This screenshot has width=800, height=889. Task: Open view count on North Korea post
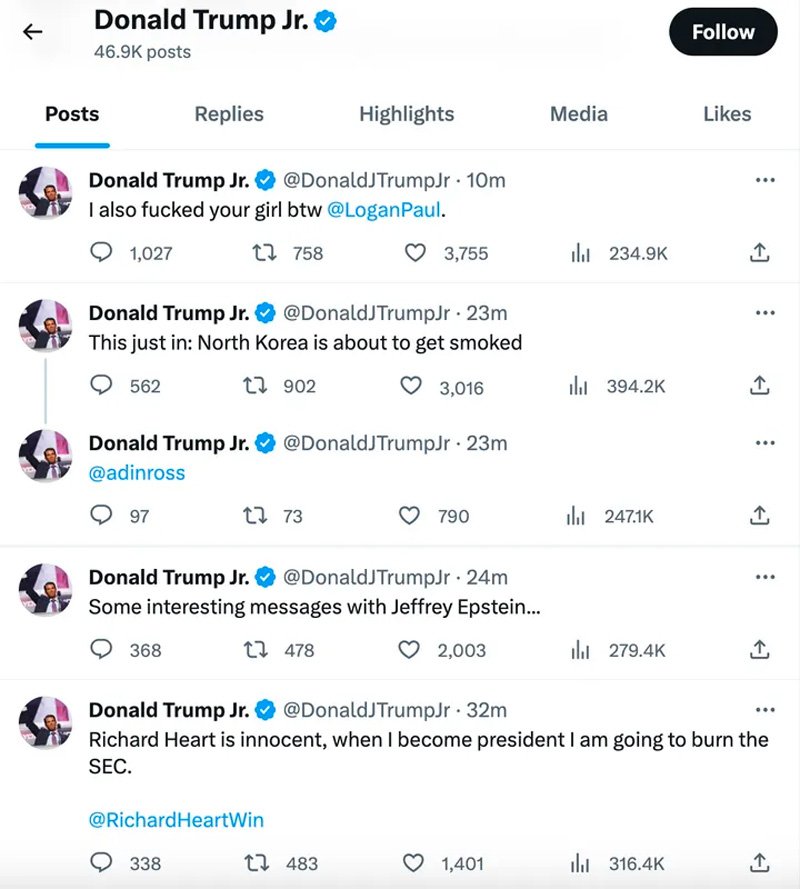[578, 386]
